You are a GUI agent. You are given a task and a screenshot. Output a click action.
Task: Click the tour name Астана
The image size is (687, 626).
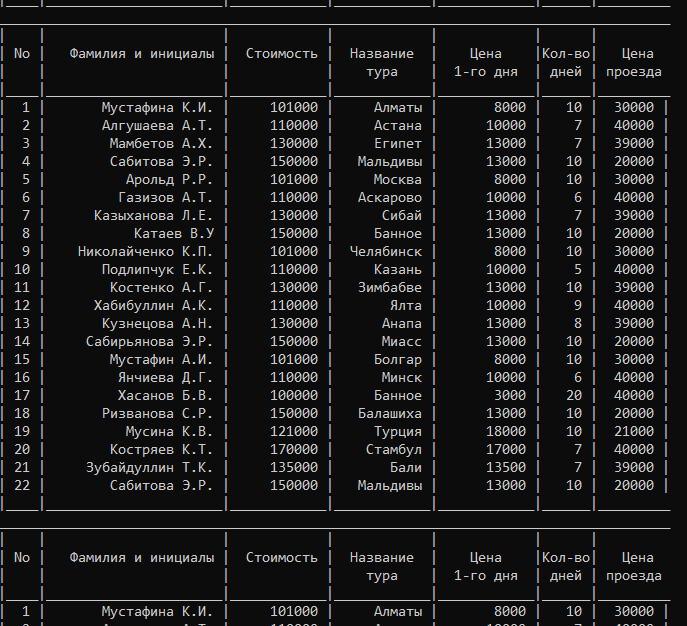click(398, 126)
